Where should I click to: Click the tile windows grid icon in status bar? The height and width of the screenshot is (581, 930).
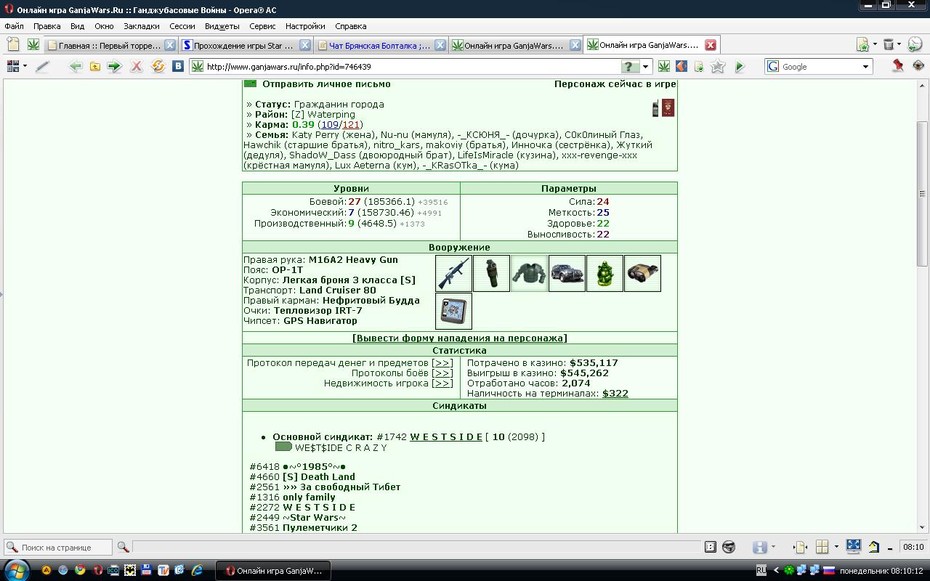(x=822, y=547)
